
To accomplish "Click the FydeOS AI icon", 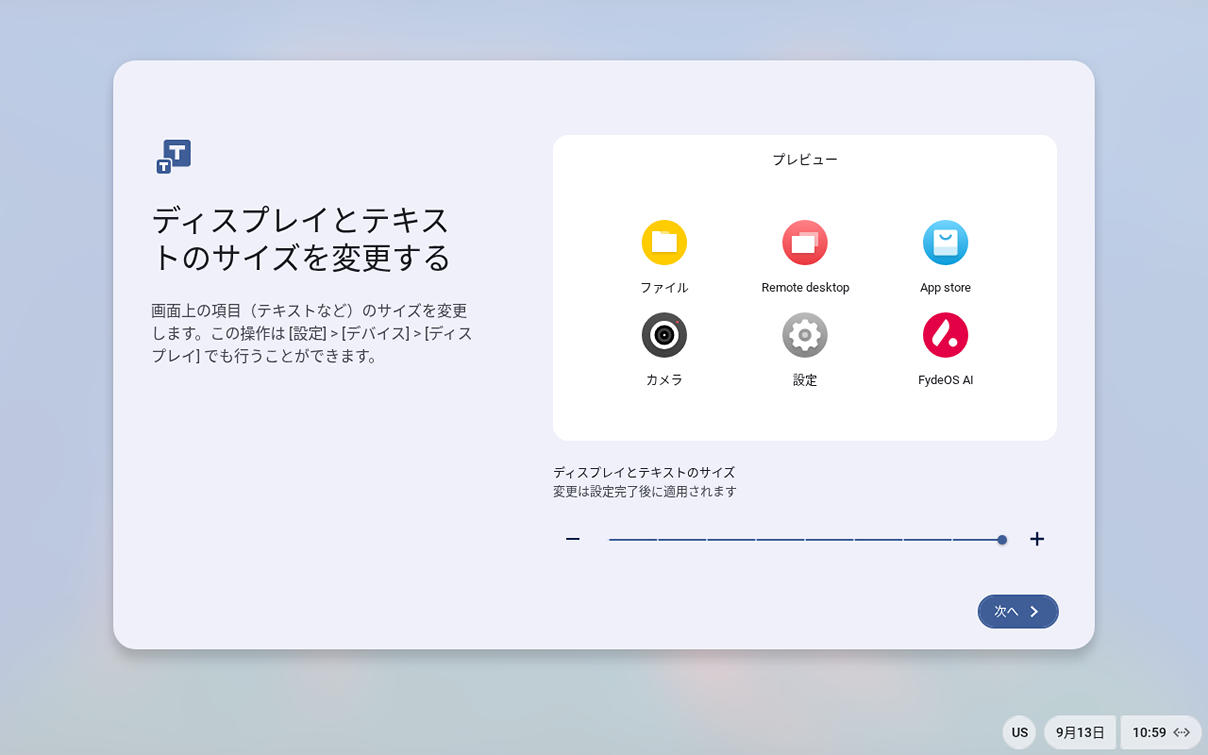I will [x=945, y=335].
